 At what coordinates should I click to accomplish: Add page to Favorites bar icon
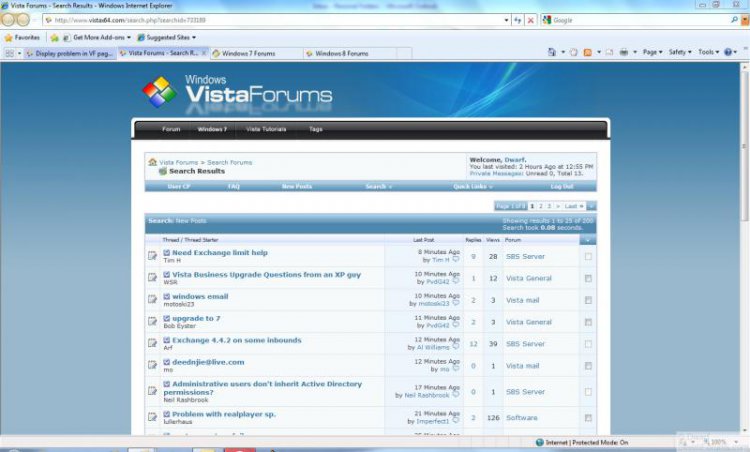[x=55, y=37]
